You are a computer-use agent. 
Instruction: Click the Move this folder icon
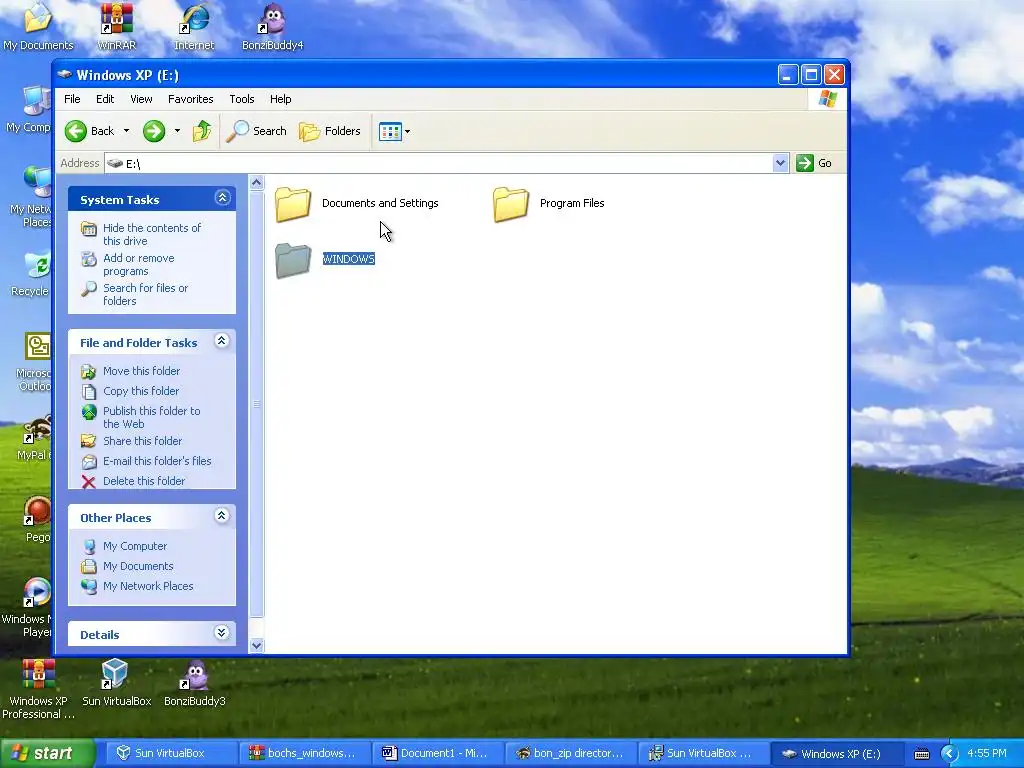click(x=89, y=372)
